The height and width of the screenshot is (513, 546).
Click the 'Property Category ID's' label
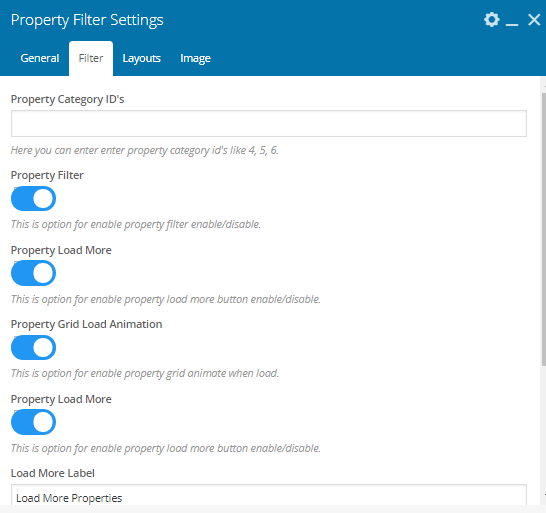68,100
